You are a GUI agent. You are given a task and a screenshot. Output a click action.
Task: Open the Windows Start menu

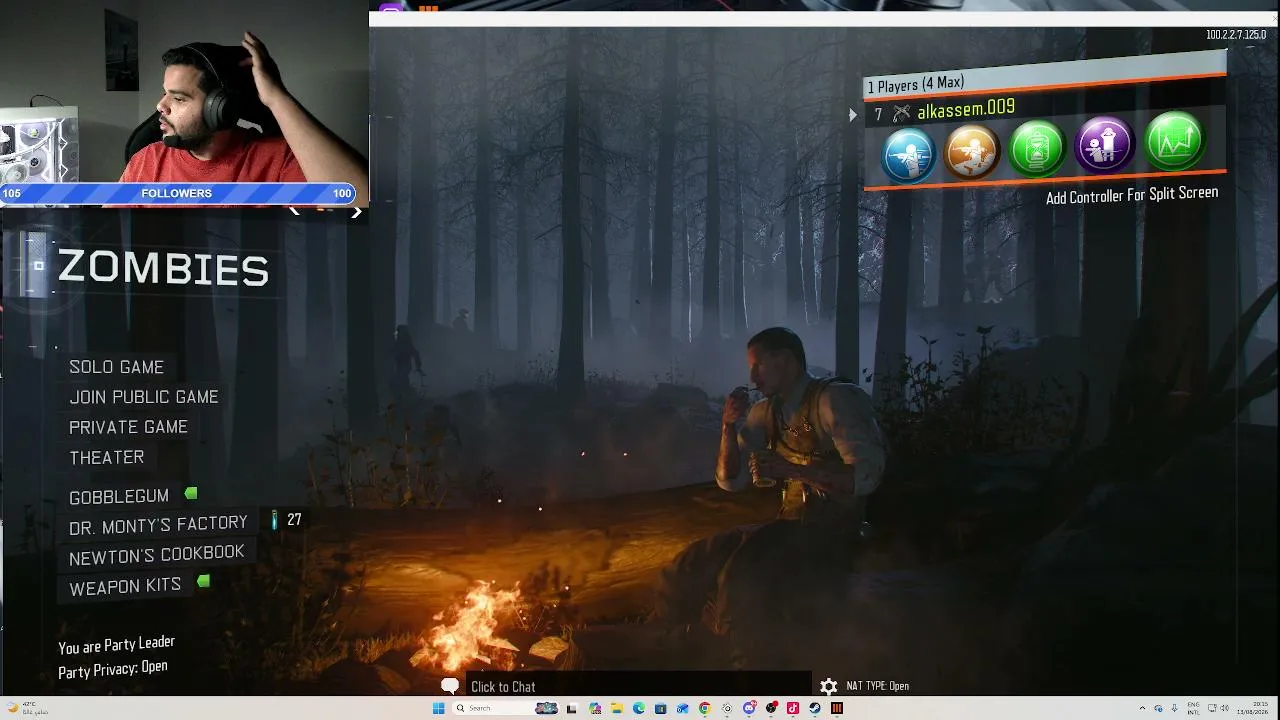(438, 708)
